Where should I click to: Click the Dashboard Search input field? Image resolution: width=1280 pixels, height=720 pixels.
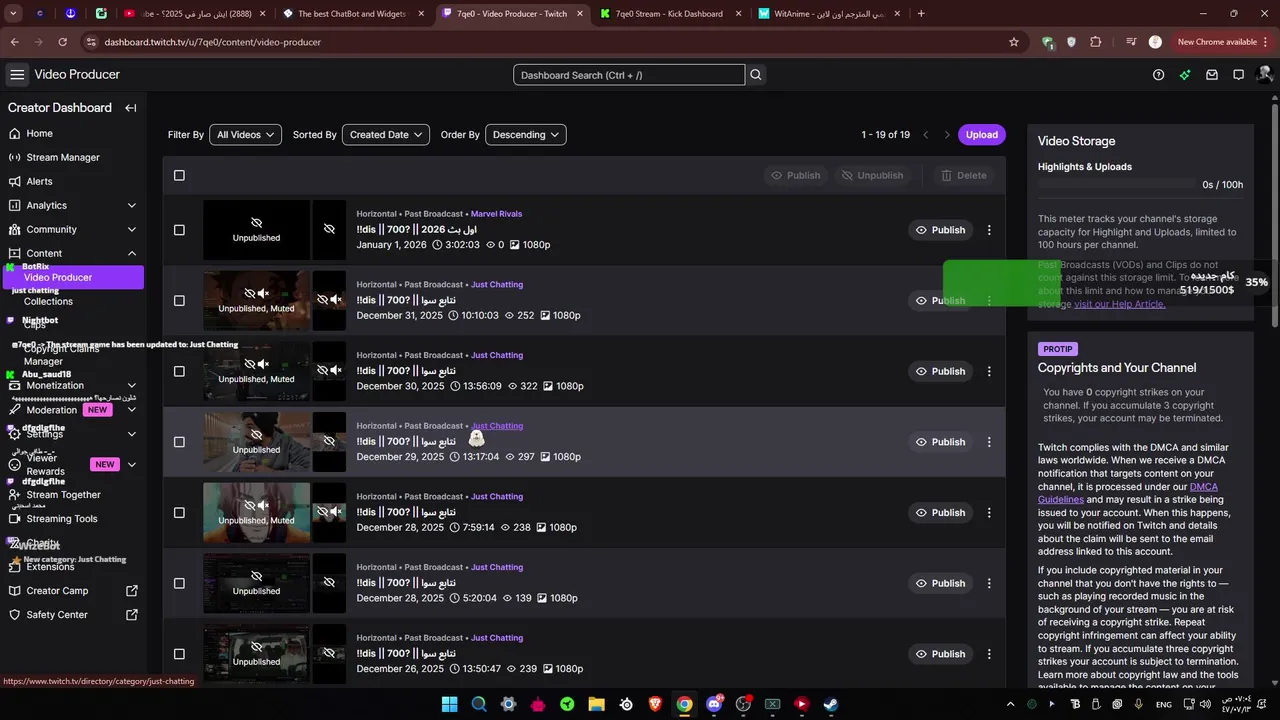(x=629, y=75)
